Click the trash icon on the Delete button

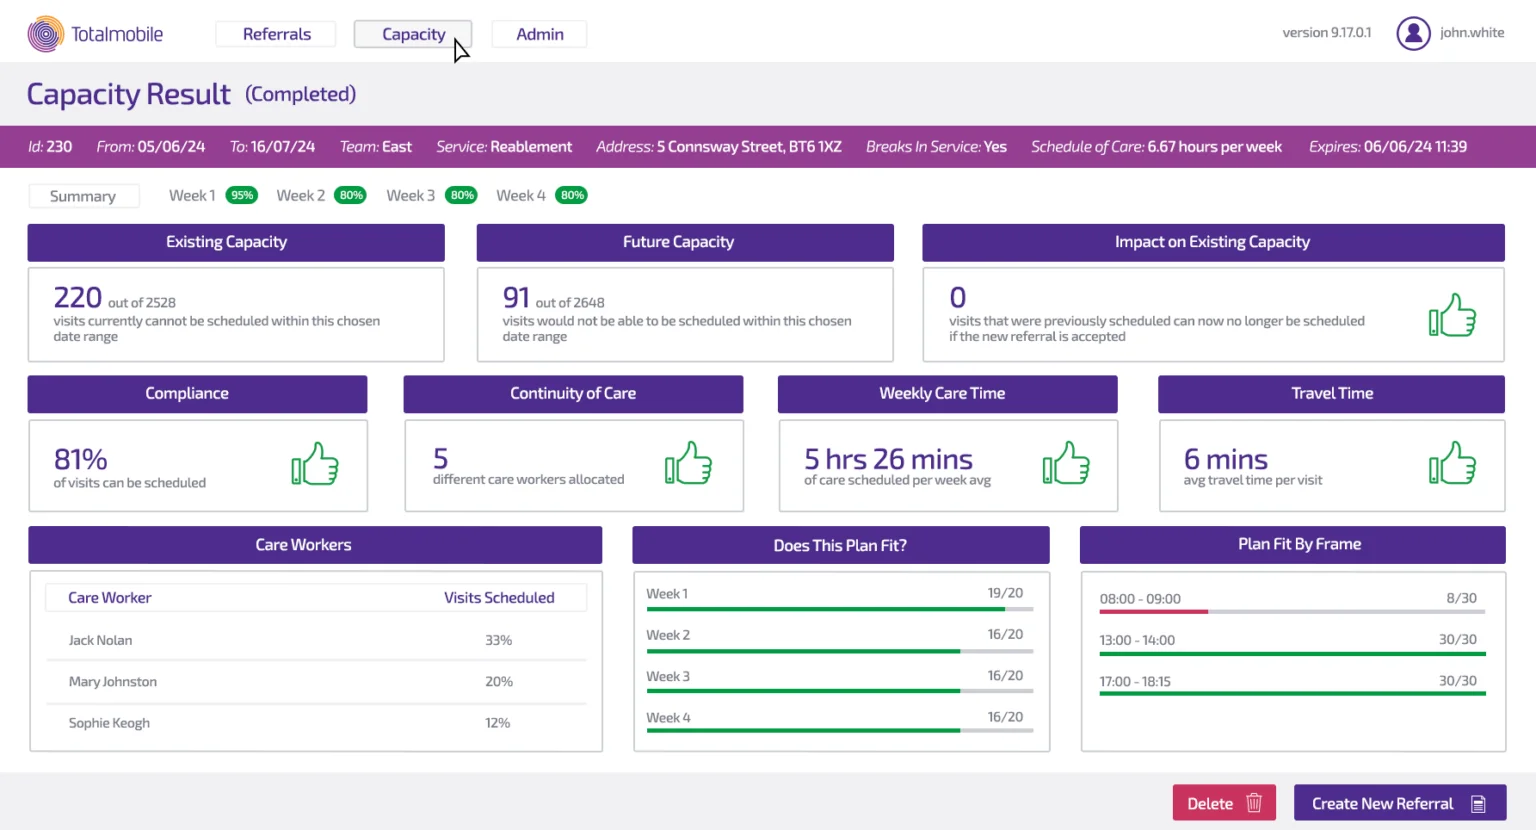pos(1253,802)
